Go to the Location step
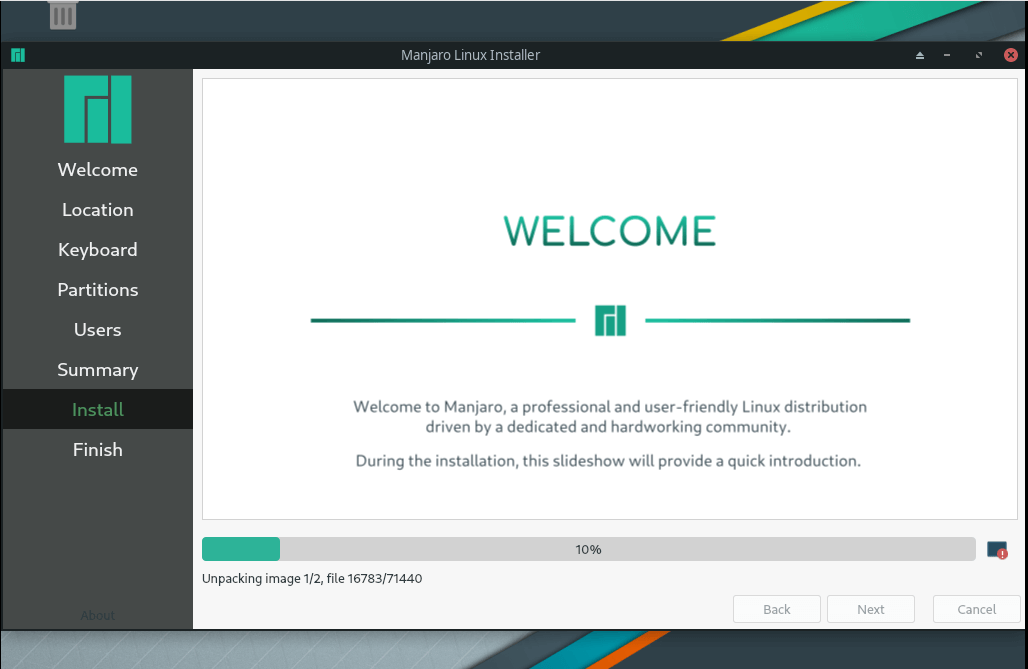Screen dimensions: 1028x669 coord(98,210)
